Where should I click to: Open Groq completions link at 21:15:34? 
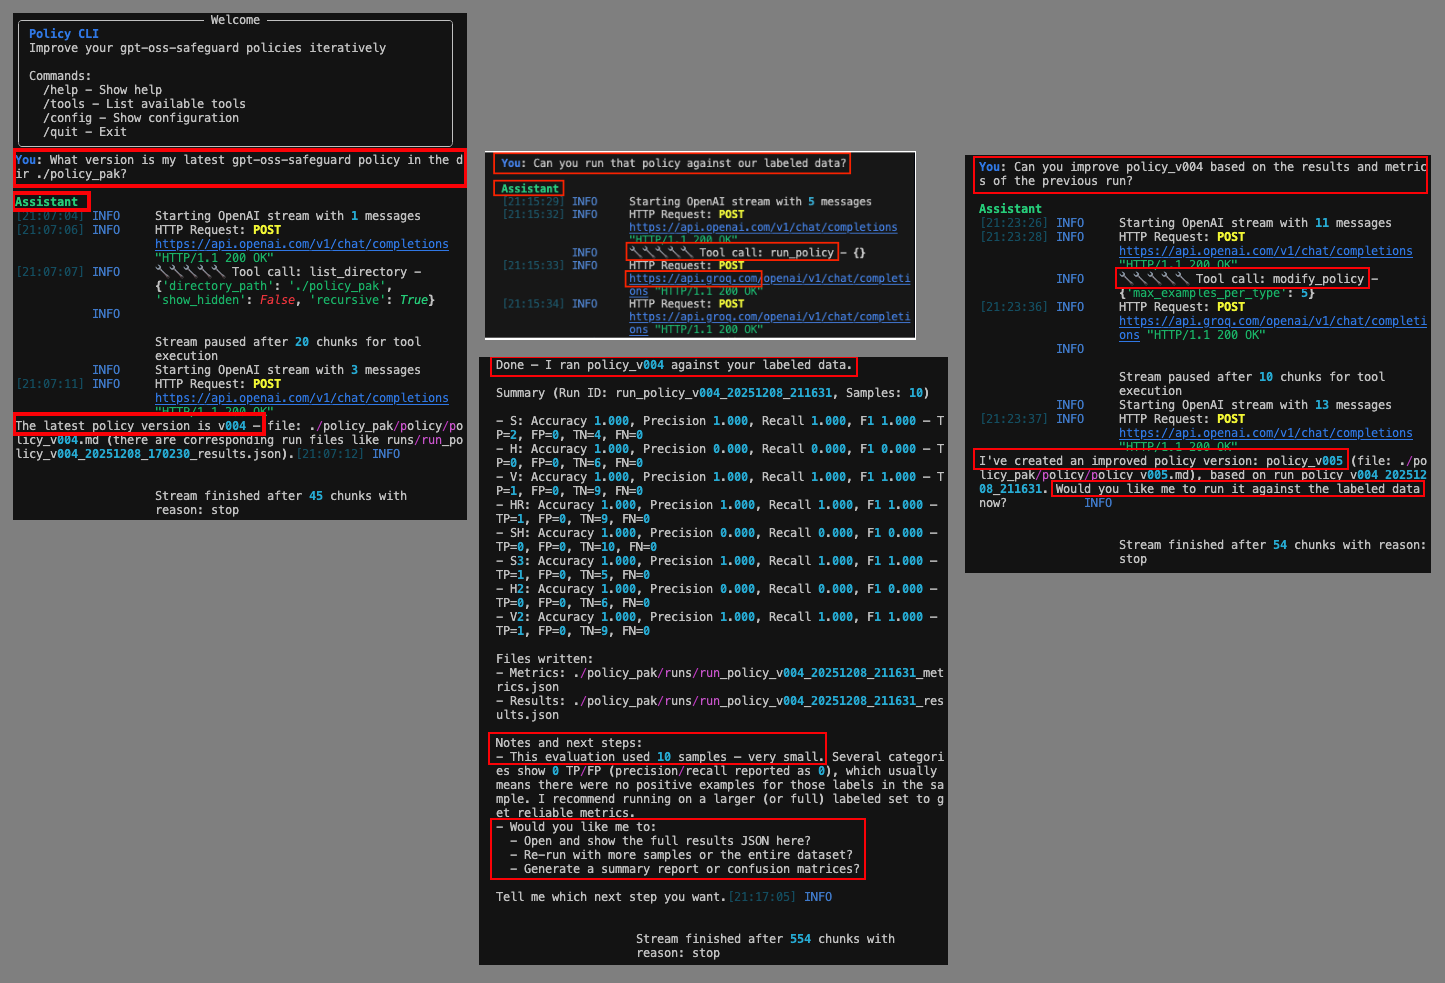769,323
